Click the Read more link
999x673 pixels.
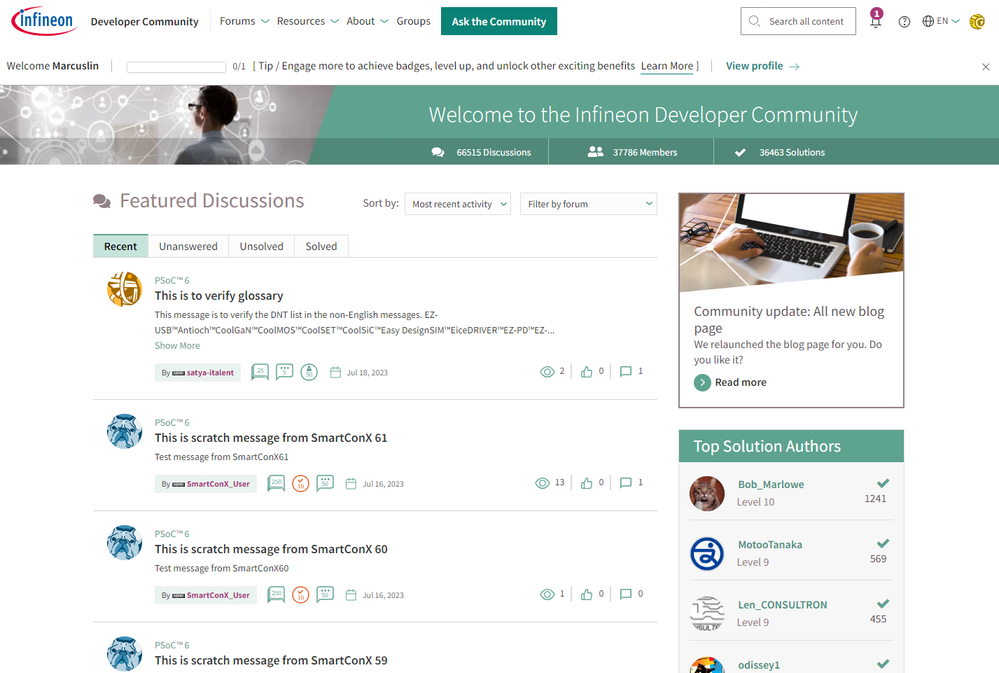740,382
